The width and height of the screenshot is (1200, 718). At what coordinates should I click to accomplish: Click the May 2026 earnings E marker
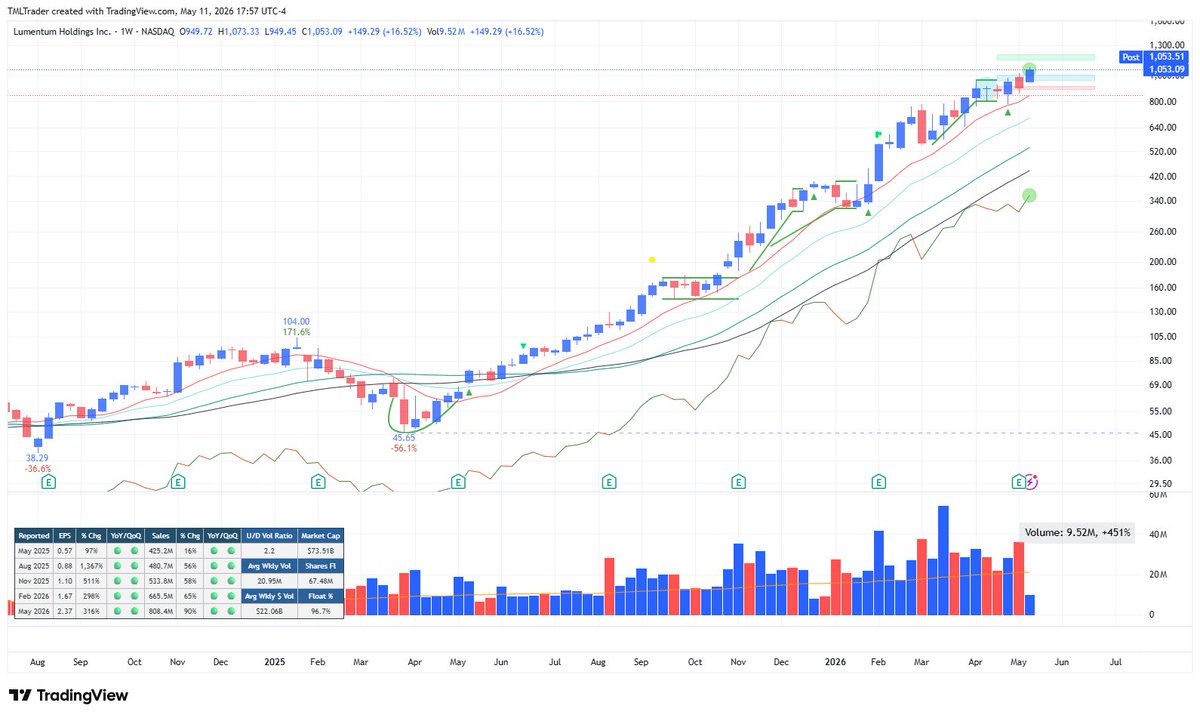click(x=1019, y=482)
